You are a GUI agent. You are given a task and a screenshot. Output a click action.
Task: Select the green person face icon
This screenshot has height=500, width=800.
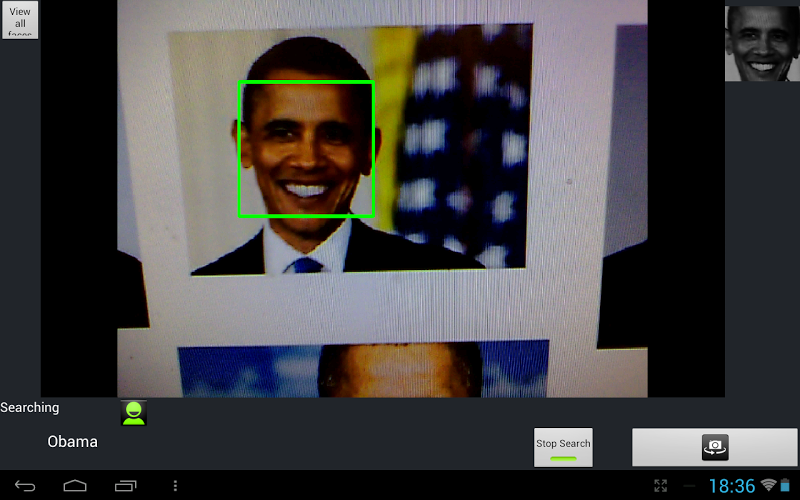point(134,413)
